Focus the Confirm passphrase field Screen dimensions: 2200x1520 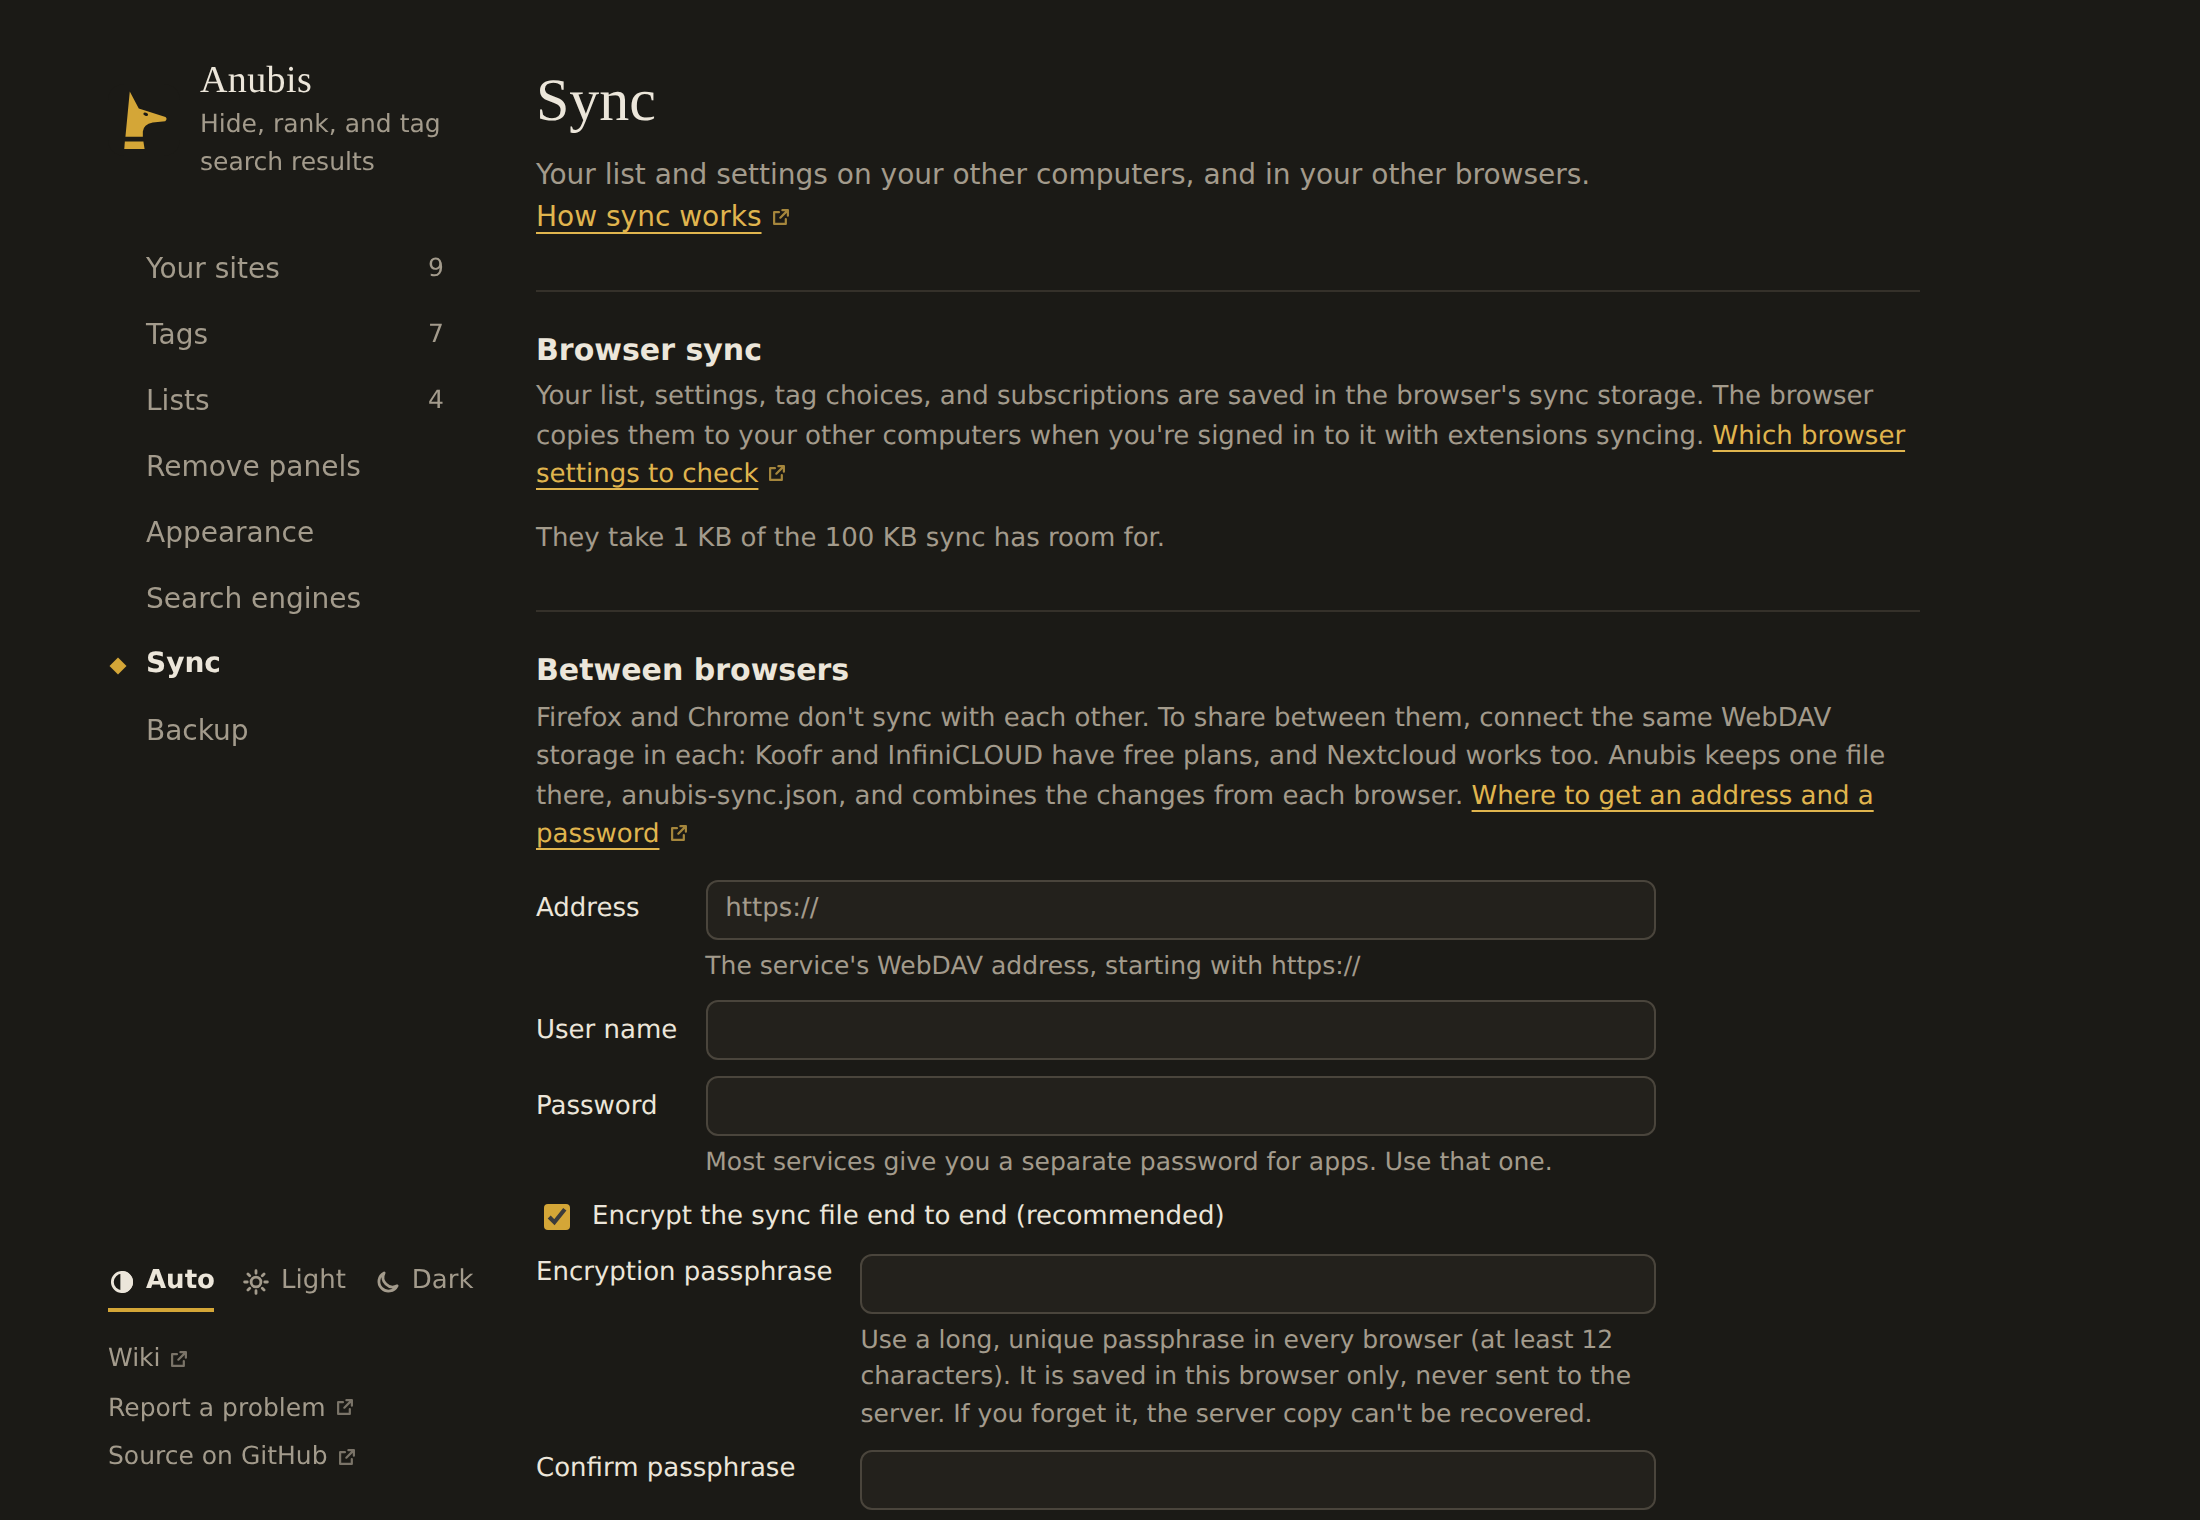coord(1257,1480)
